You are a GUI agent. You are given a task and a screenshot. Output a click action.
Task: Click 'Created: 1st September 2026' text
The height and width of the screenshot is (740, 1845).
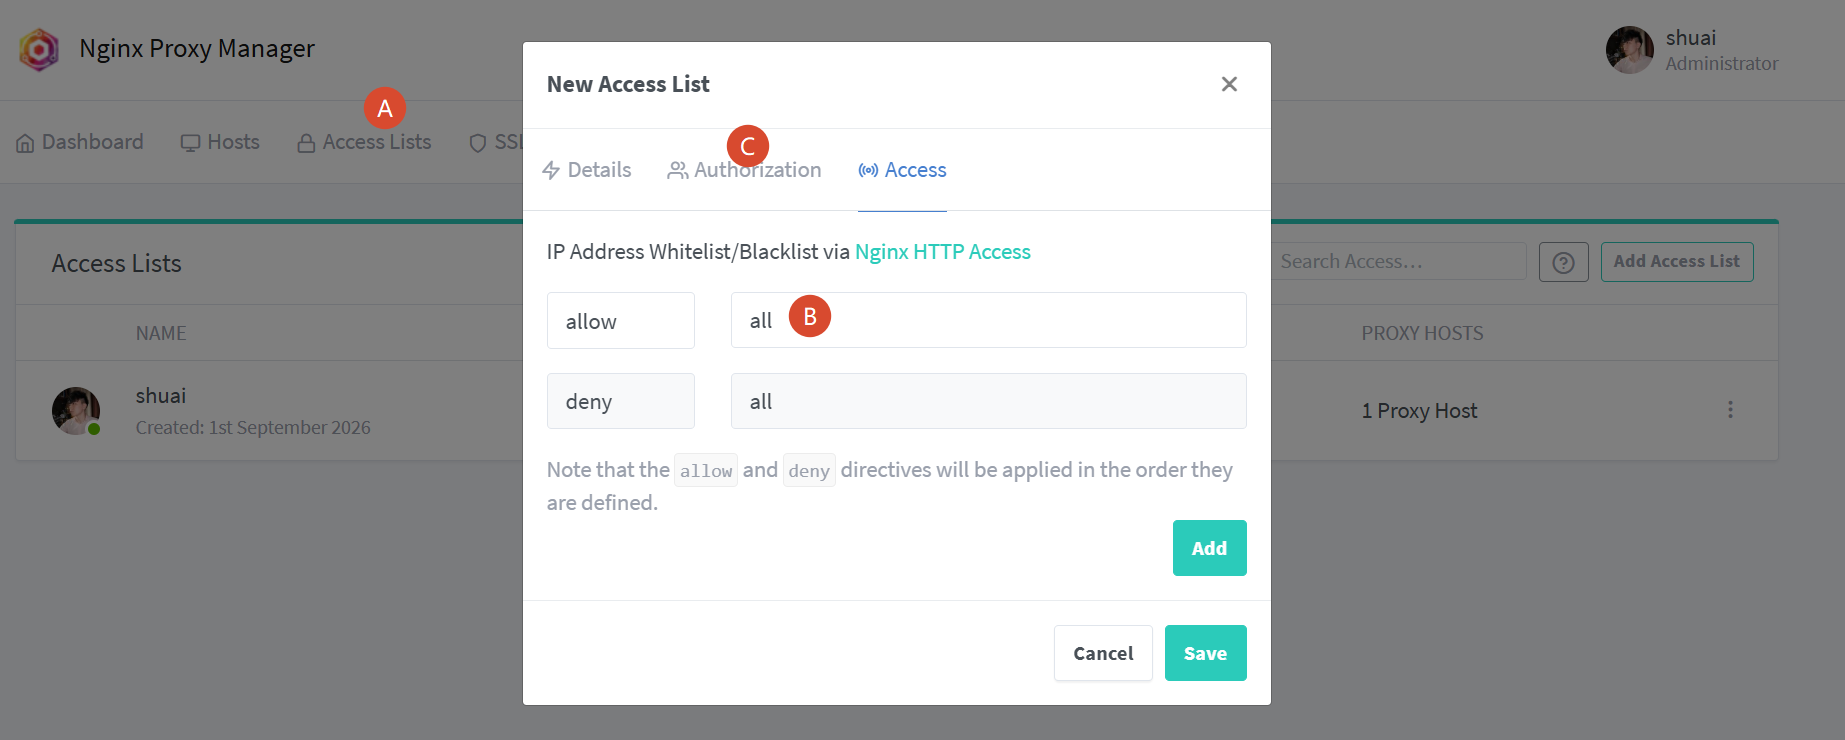pos(253,428)
